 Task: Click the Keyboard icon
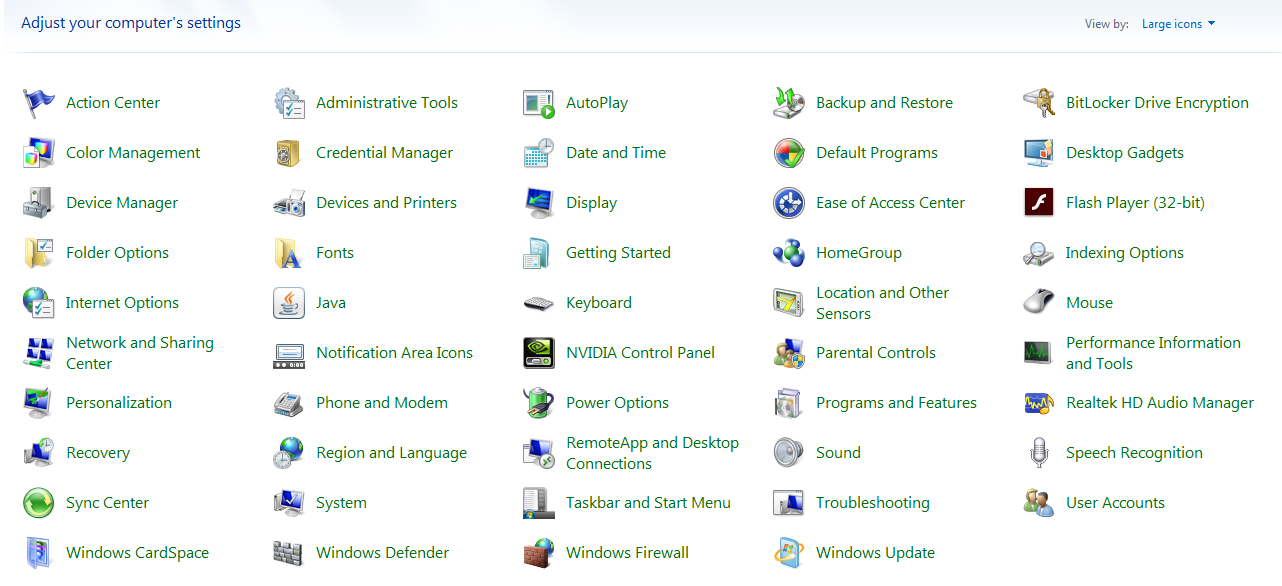click(x=539, y=303)
